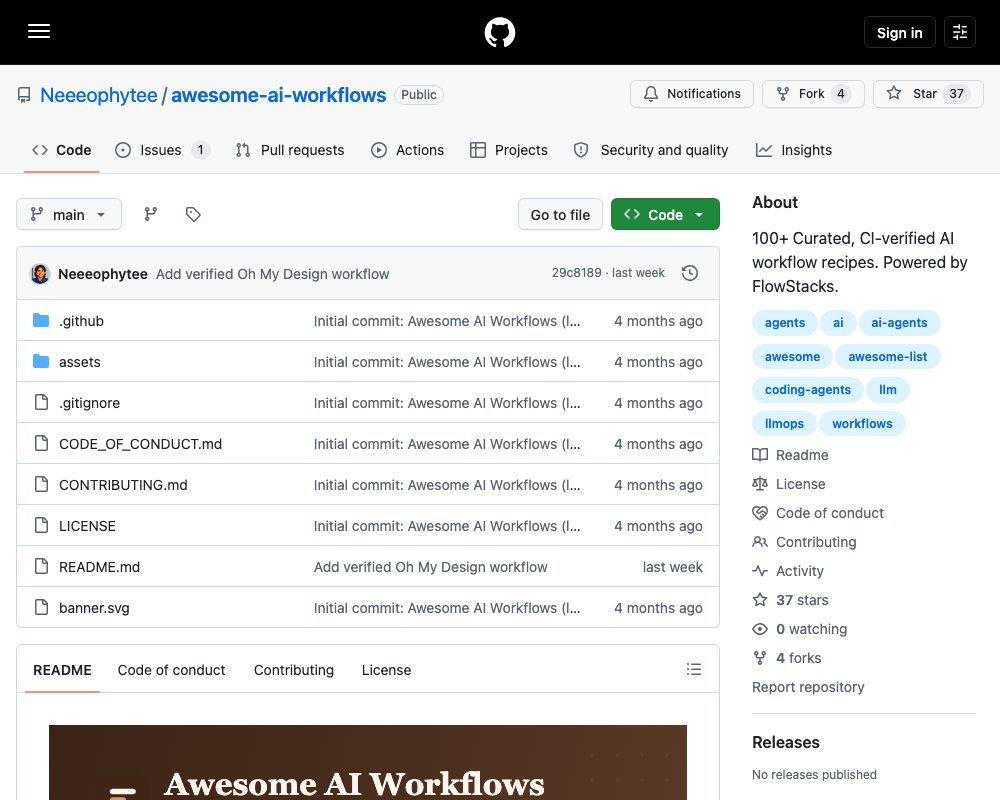Star this repository

(928, 94)
